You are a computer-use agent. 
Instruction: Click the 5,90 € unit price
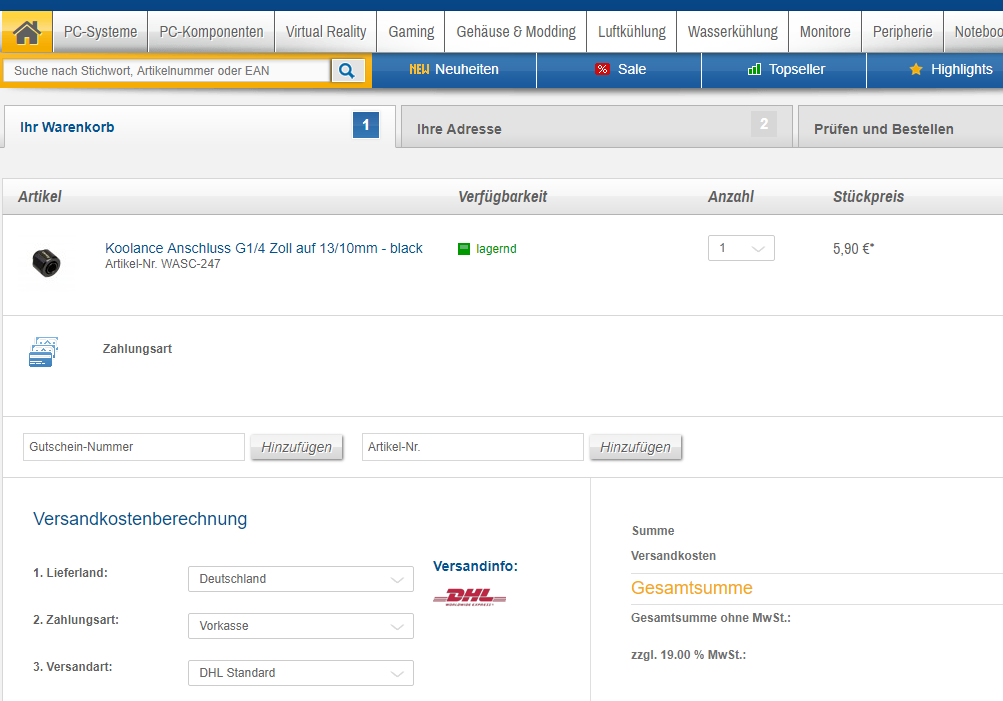(x=853, y=249)
